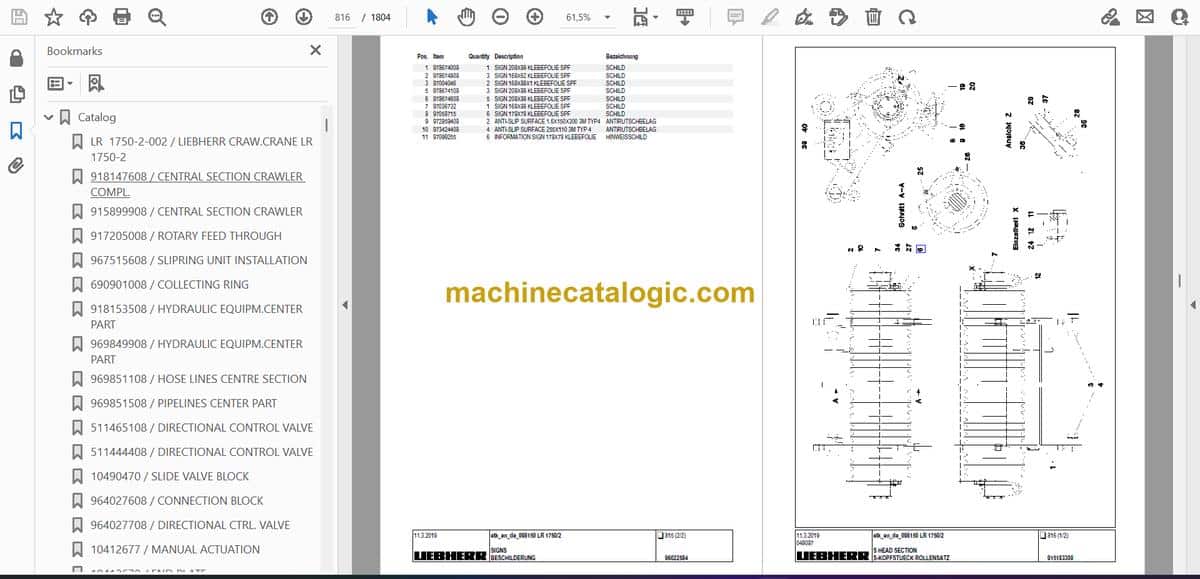Go to previous page with up arrow
This screenshot has height=579, width=1200.
[x=269, y=17]
